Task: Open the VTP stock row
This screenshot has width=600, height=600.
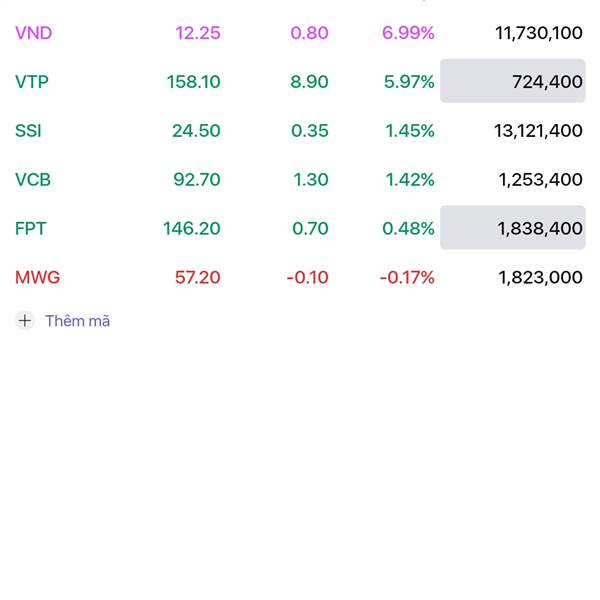Action: [x=300, y=82]
